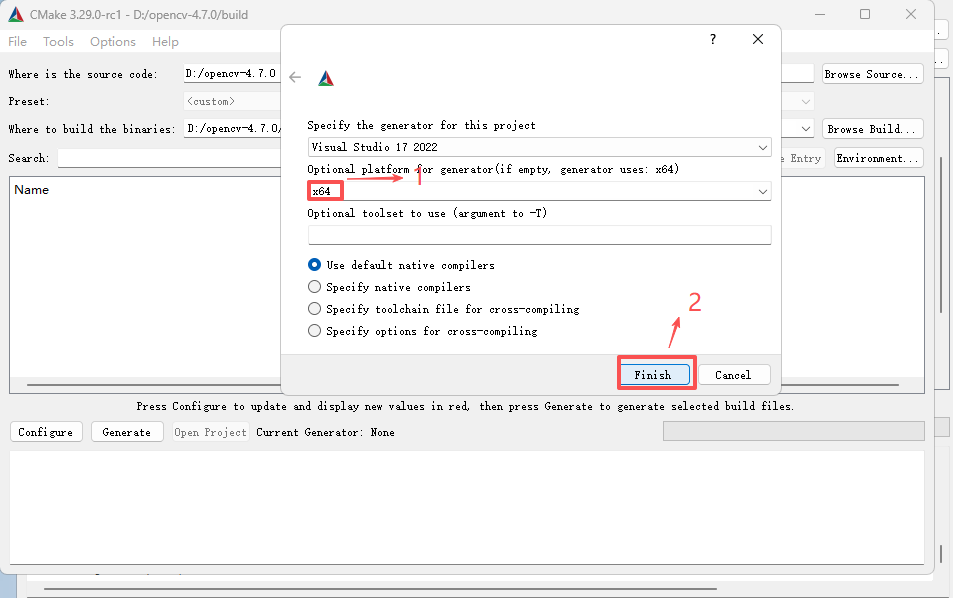
Task: Click the Name column header
Action: [x=32, y=190]
